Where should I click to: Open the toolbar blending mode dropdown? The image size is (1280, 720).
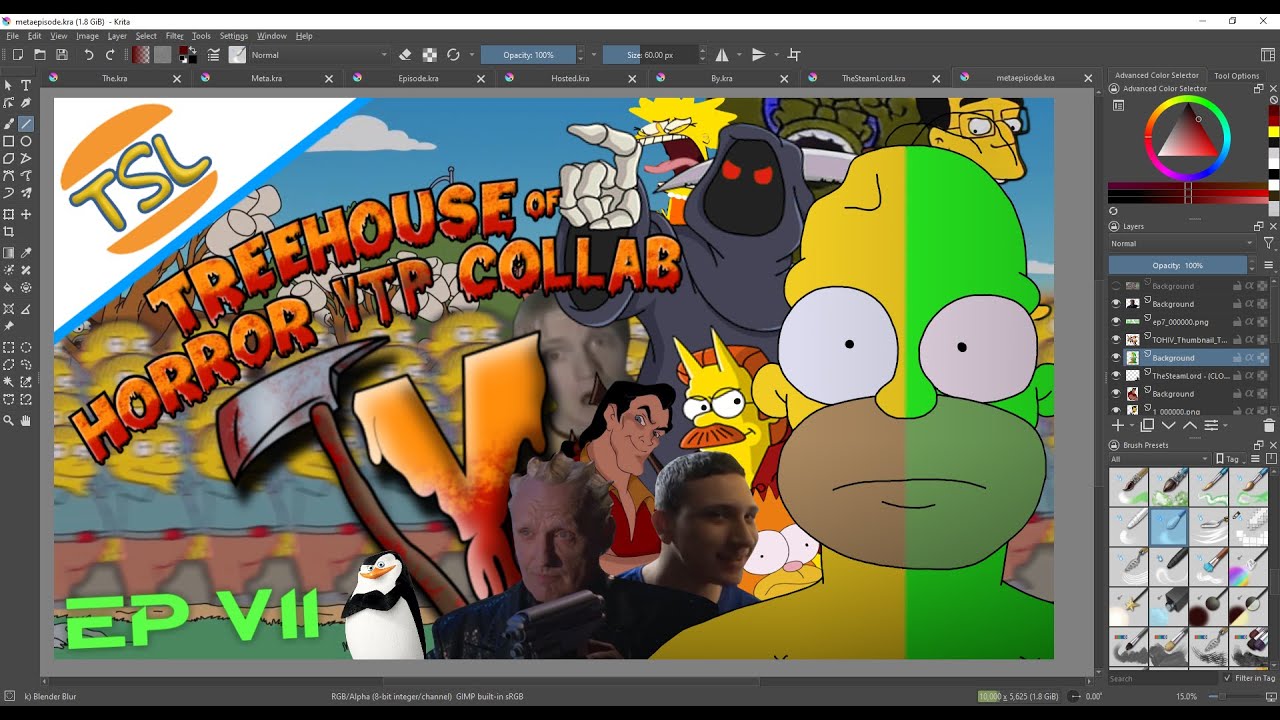[319, 55]
